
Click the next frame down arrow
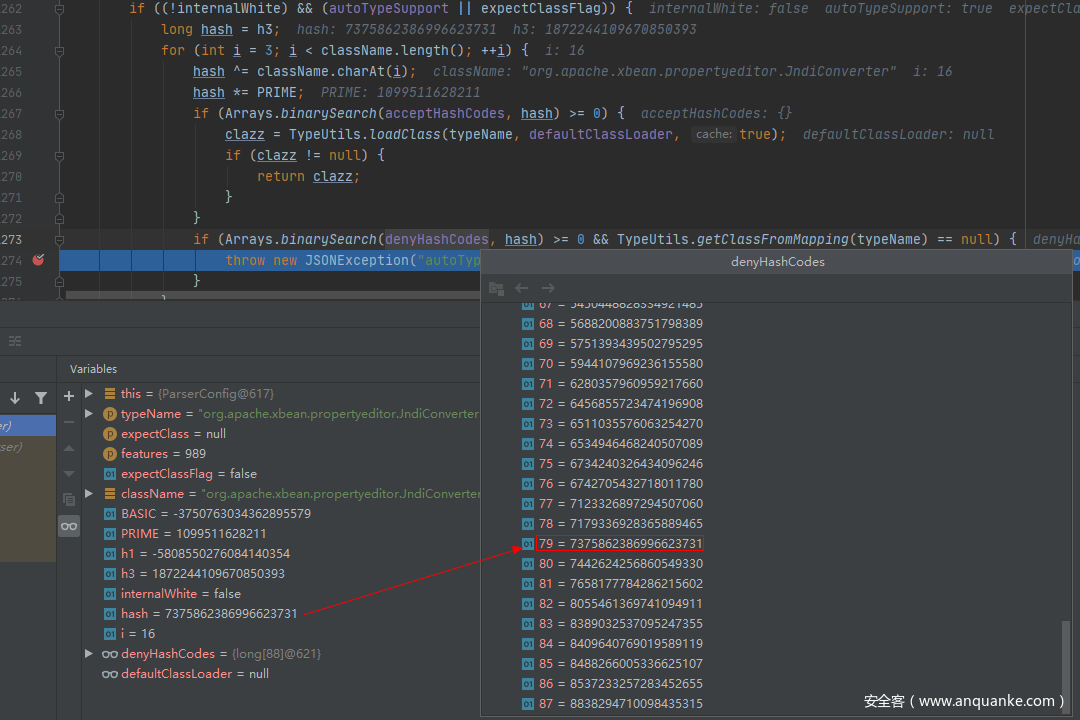pos(15,398)
